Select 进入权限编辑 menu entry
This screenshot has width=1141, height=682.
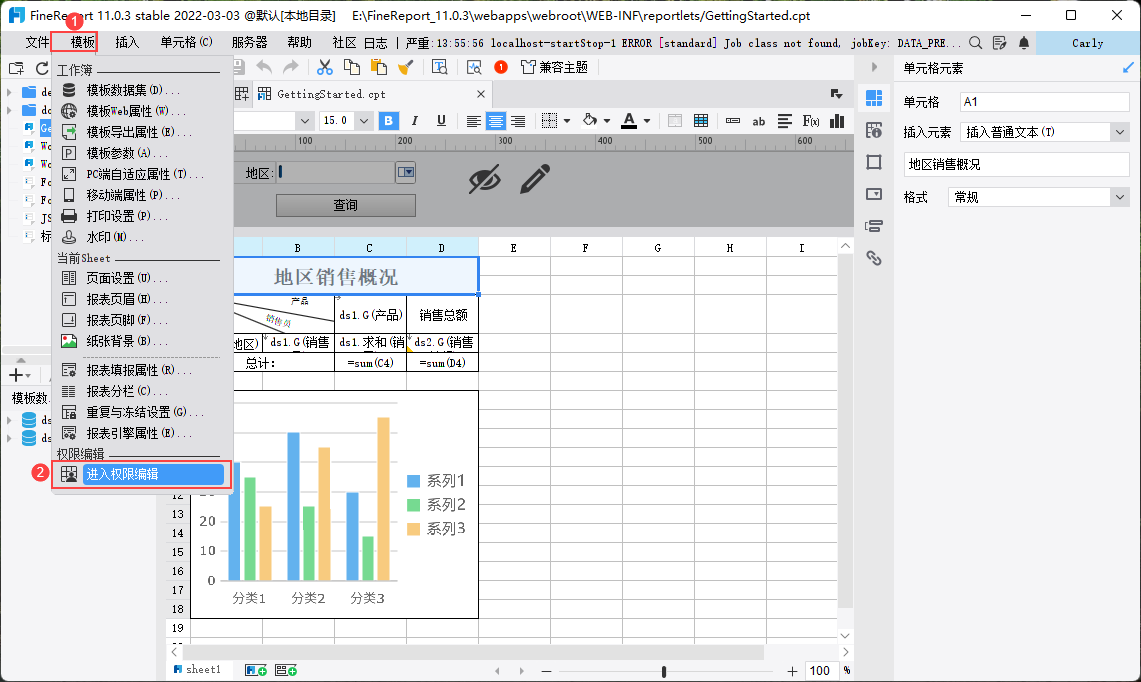pyautogui.click(x=142, y=474)
